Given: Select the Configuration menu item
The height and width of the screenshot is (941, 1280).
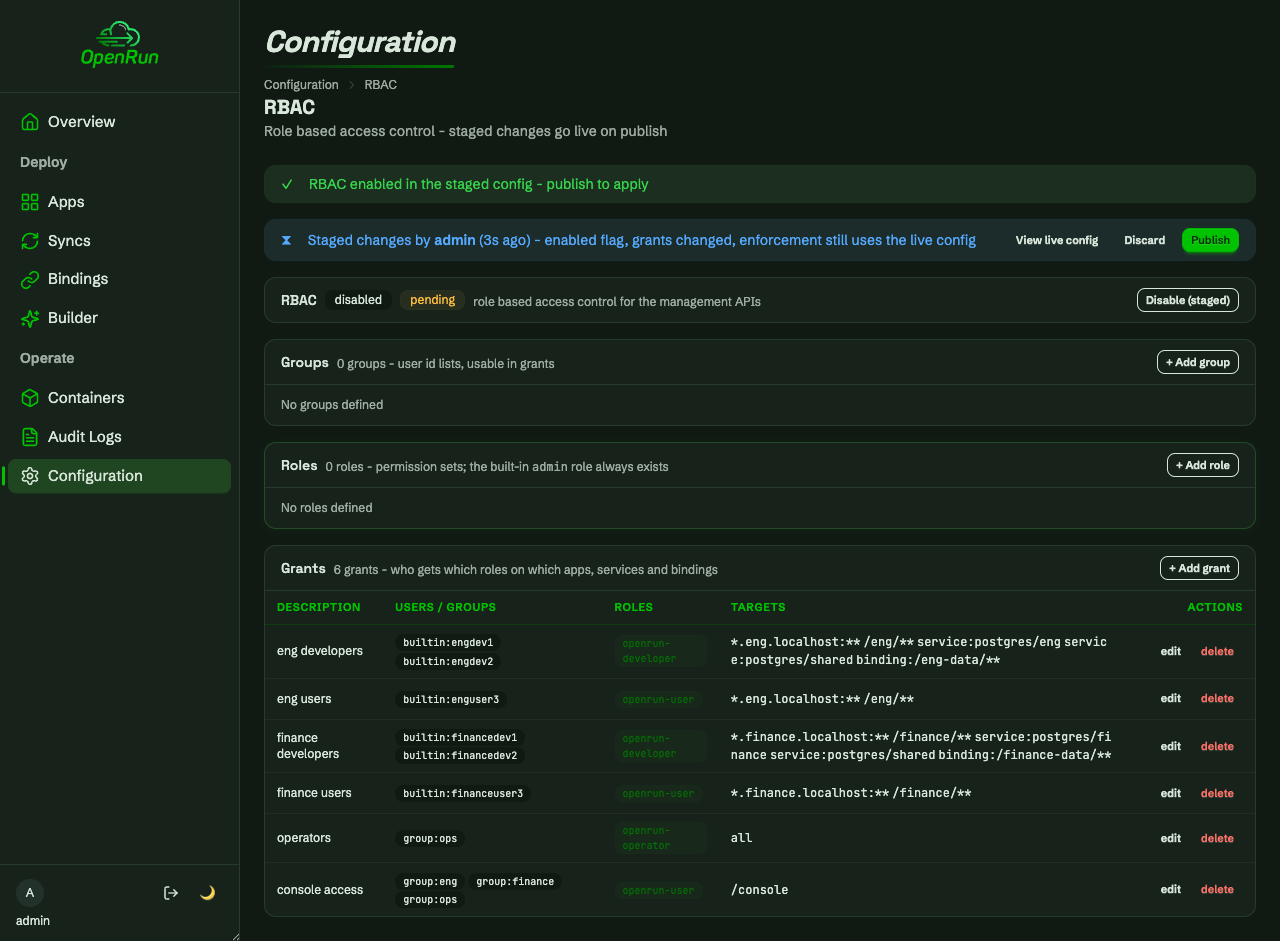Looking at the screenshot, I should click(x=119, y=476).
